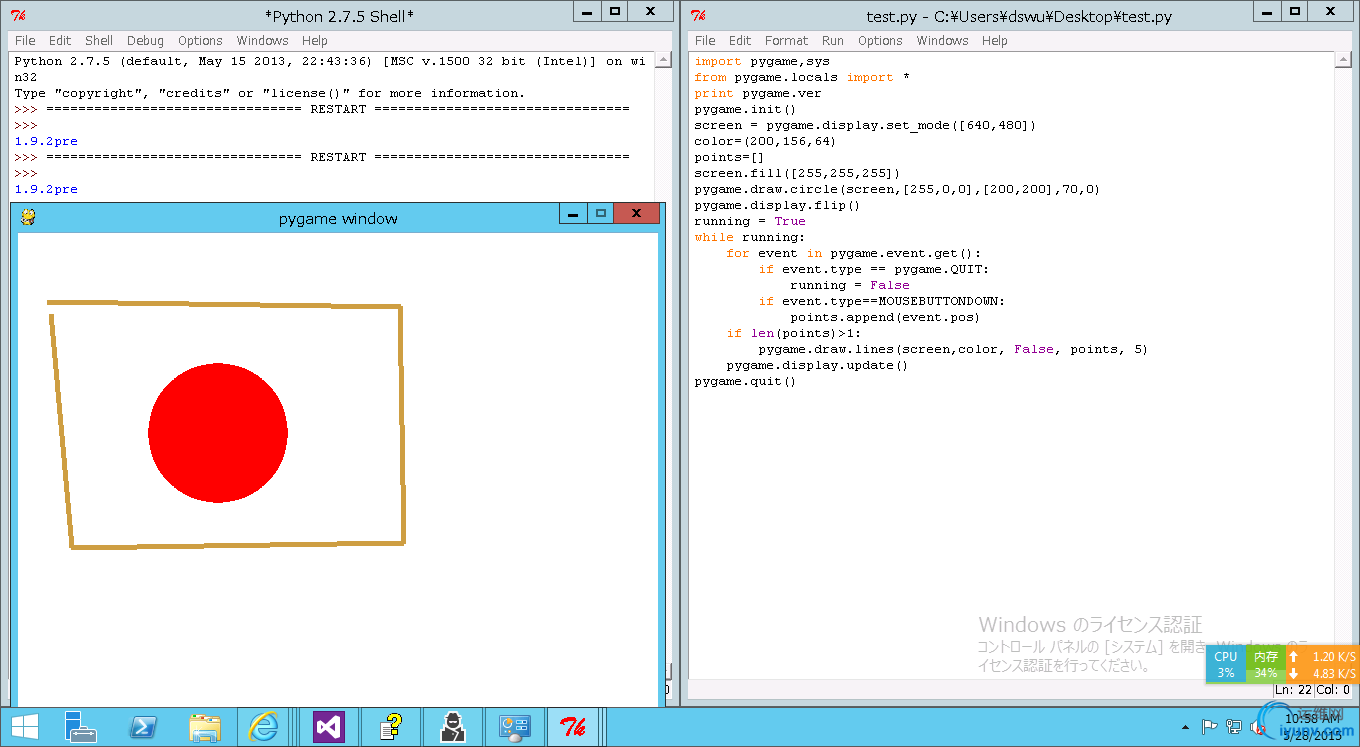Viewport: 1360px width, 747px height.
Task: Open Help menu in Python Shell
Action: tap(314, 41)
